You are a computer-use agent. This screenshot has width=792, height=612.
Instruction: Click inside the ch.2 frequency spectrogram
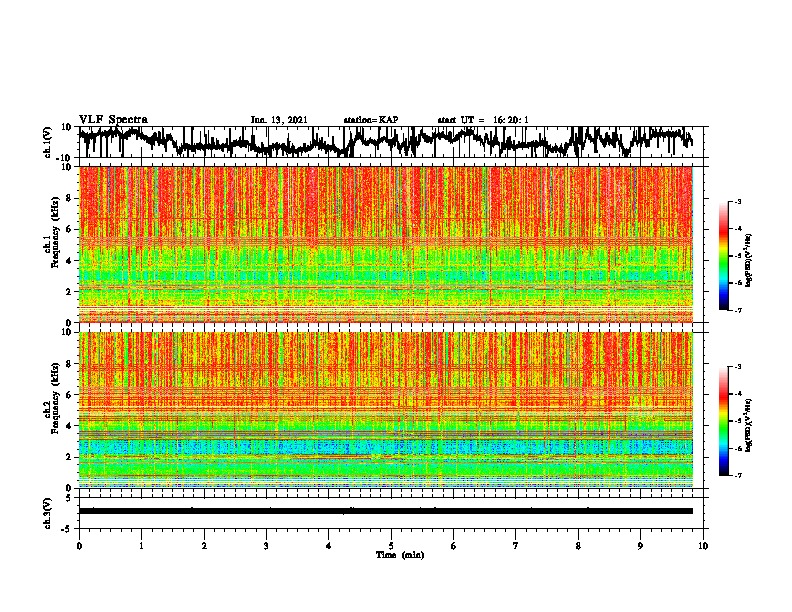point(386,410)
